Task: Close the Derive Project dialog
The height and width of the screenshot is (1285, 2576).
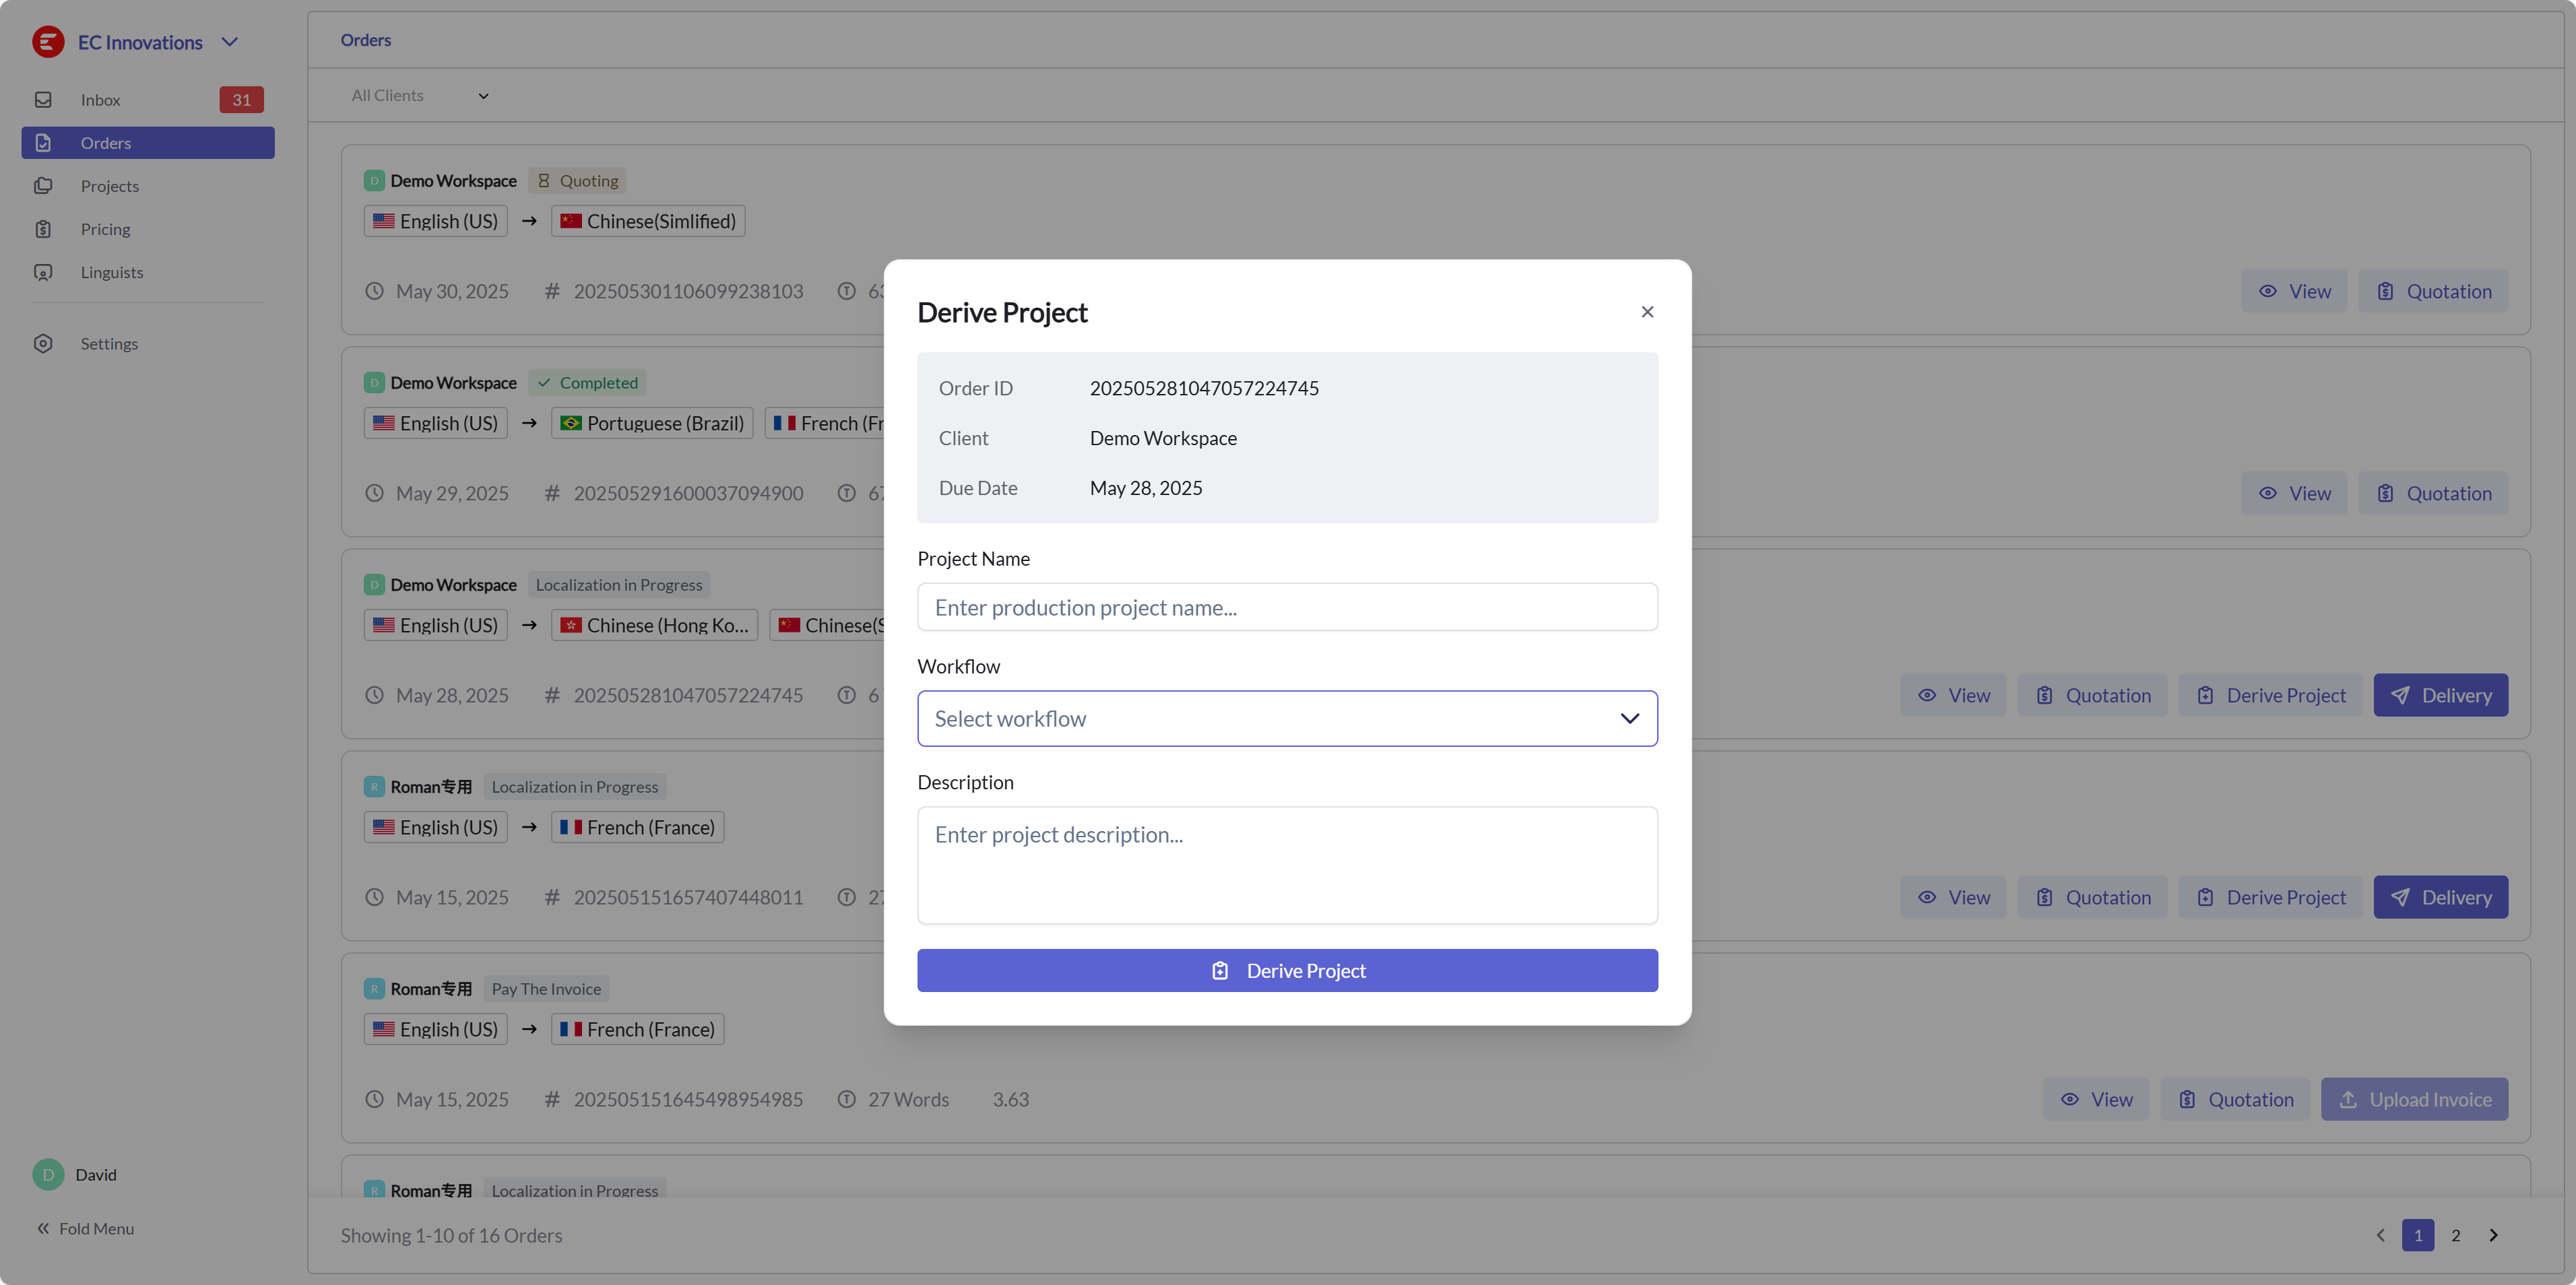Action: (x=1647, y=311)
